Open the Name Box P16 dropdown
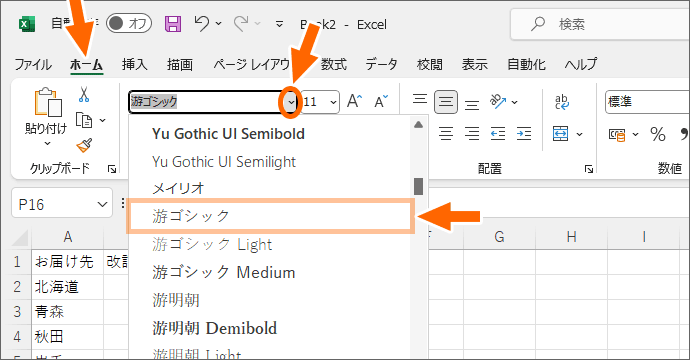 tap(102, 204)
